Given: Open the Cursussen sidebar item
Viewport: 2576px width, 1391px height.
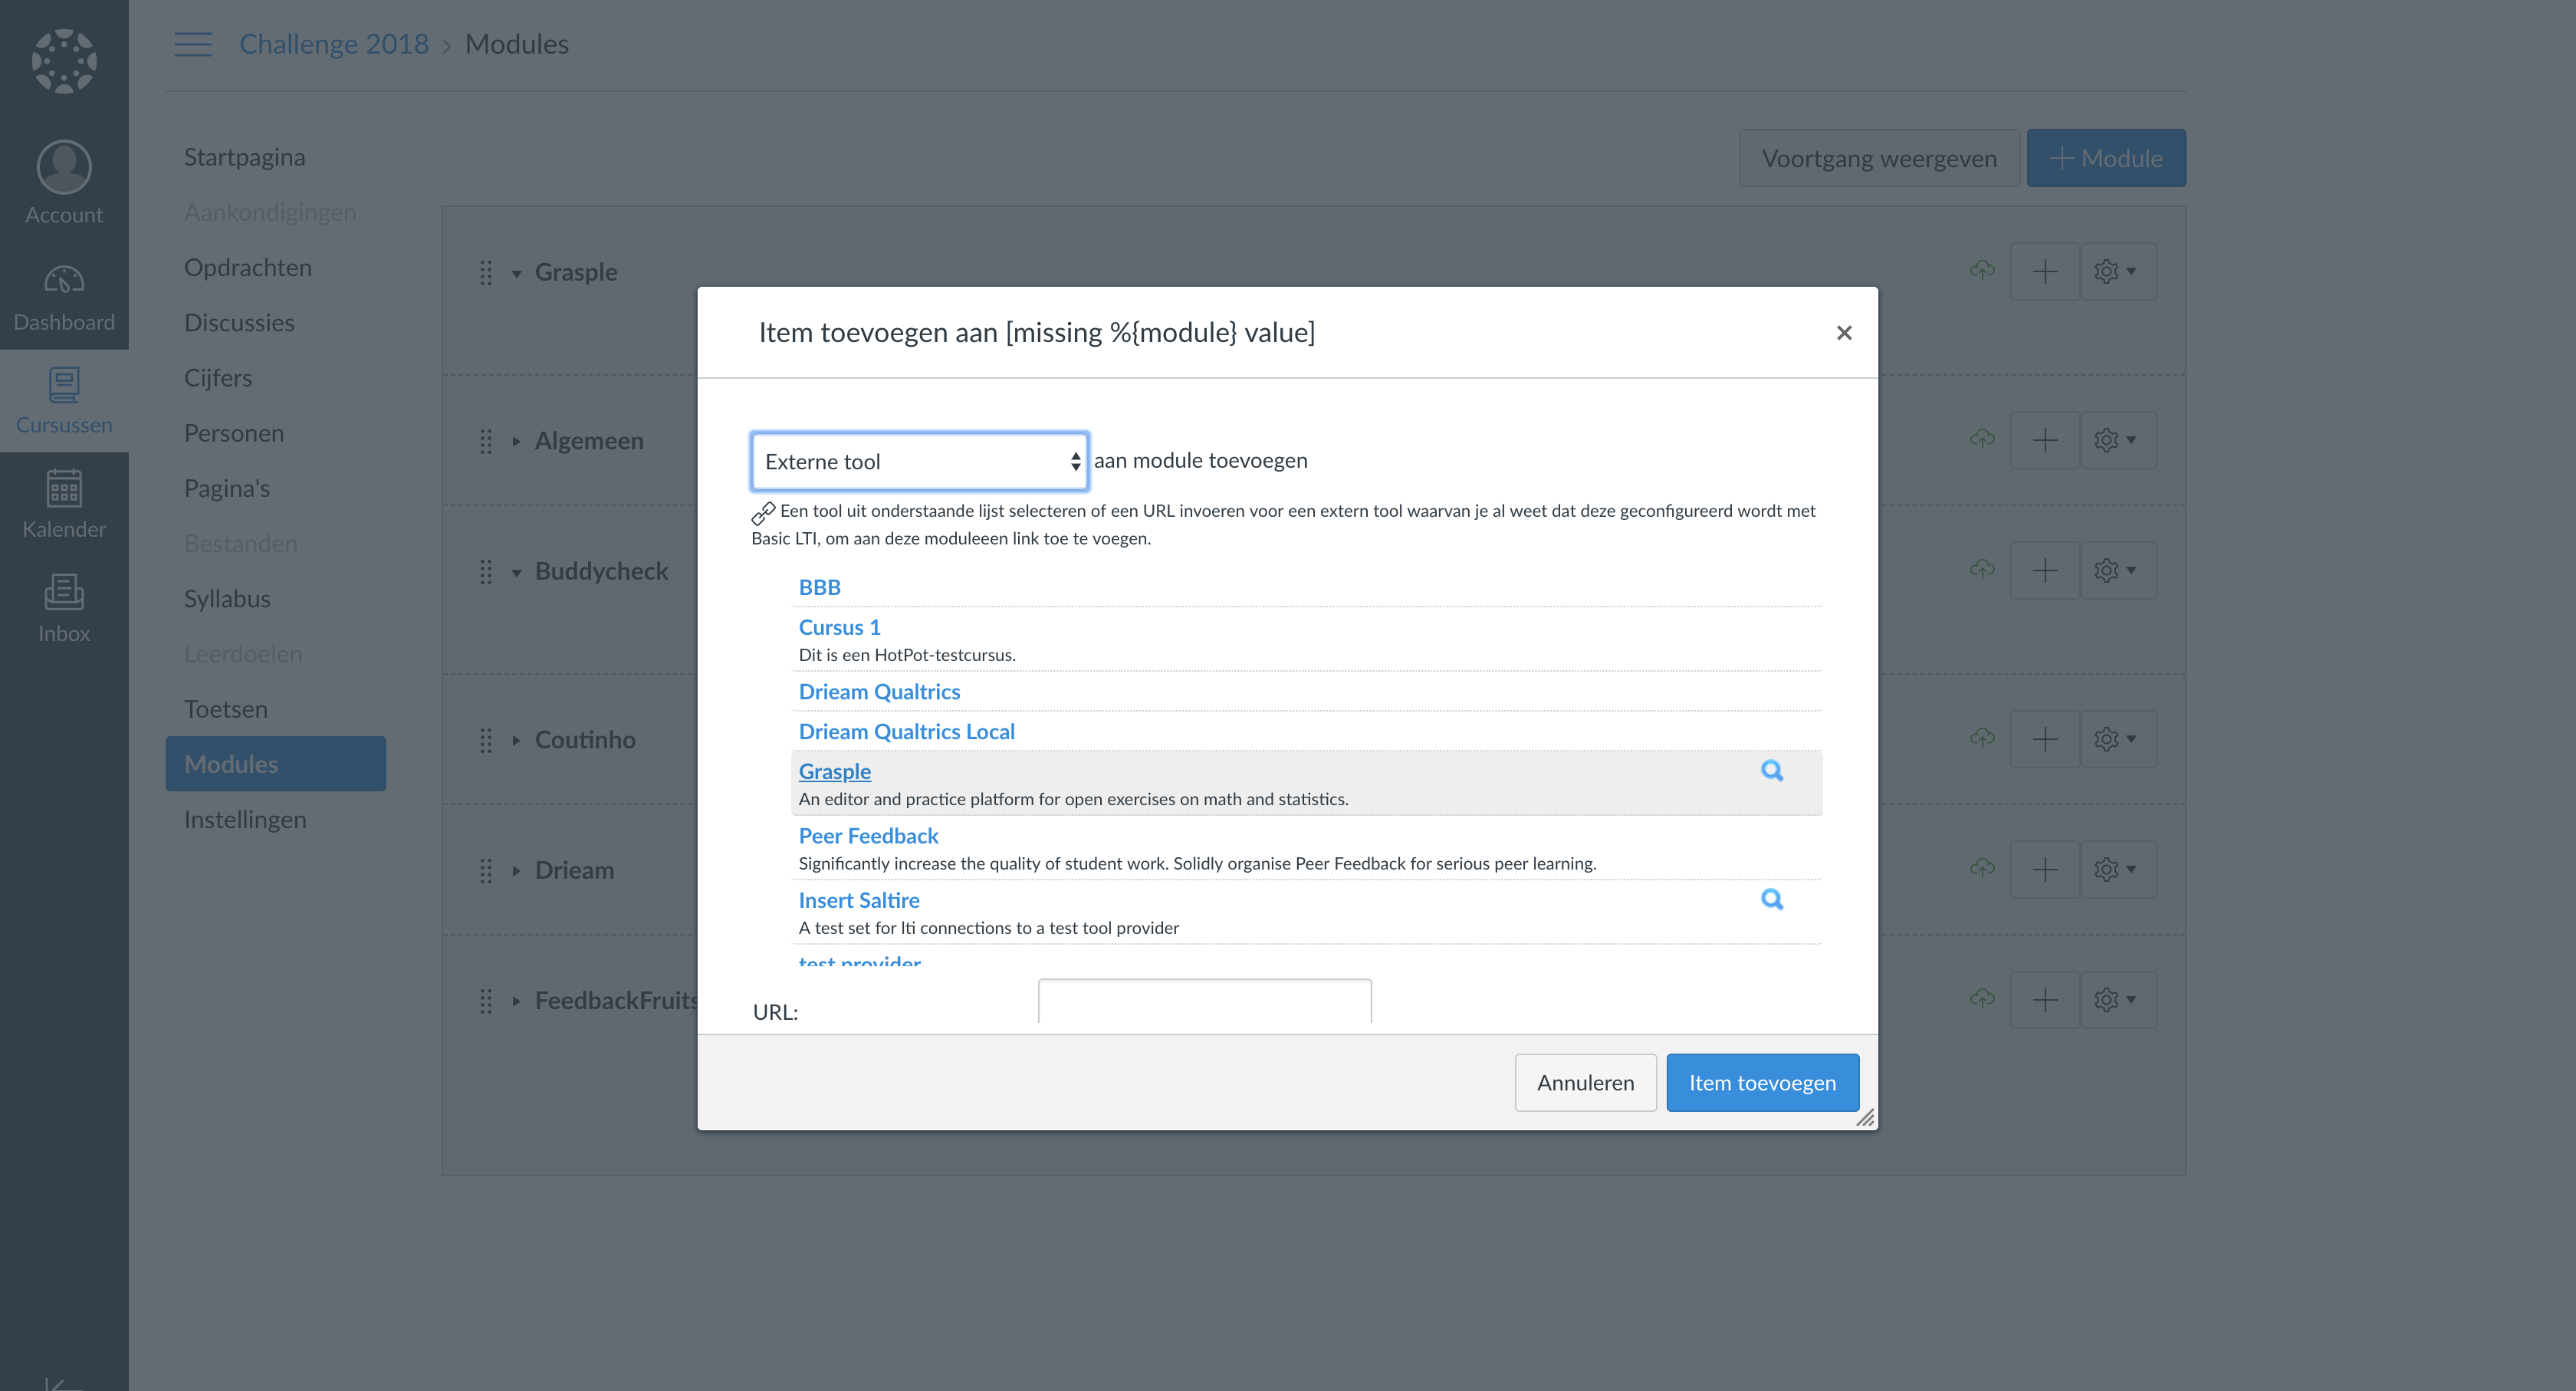Looking at the screenshot, I should (64, 401).
